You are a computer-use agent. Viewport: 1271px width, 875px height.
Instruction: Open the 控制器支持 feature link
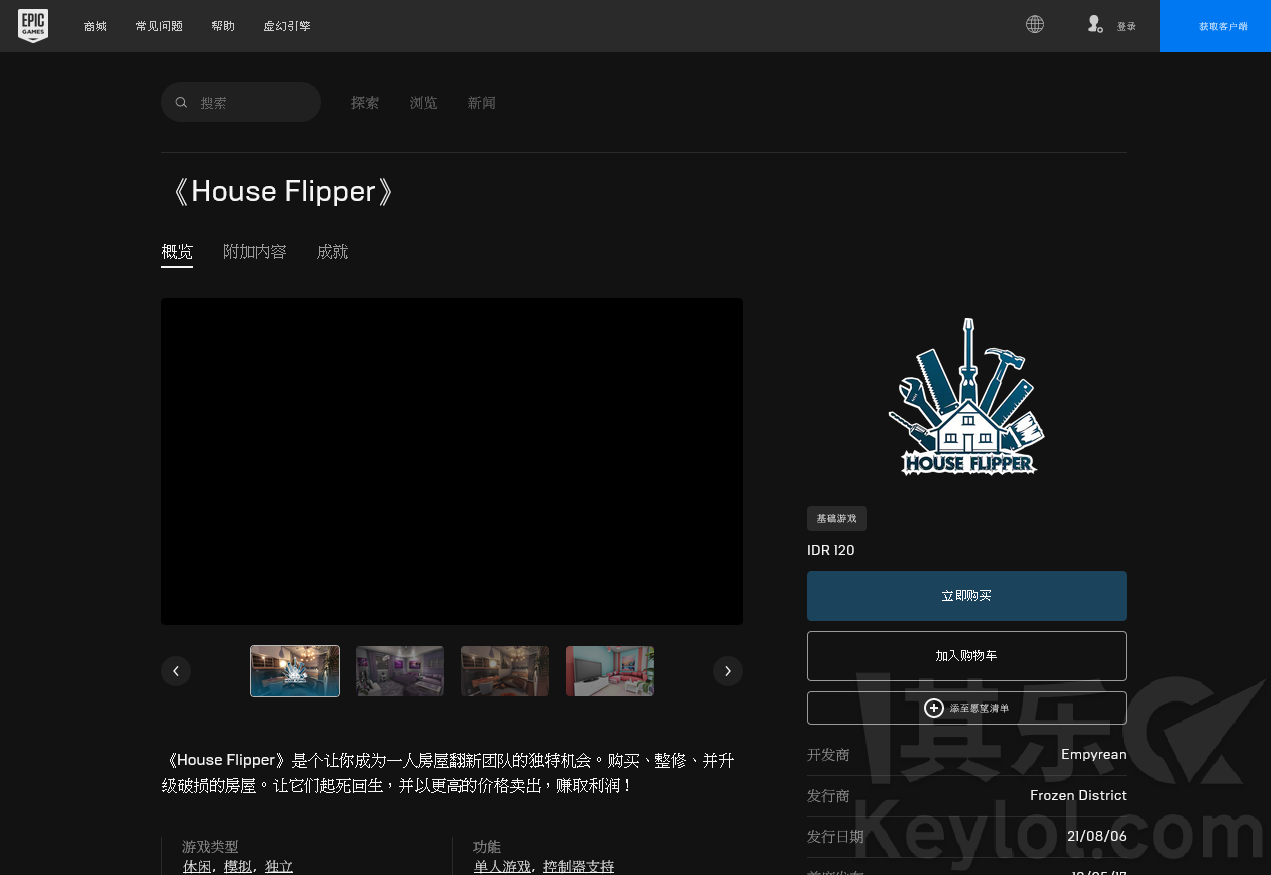pos(578,867)
